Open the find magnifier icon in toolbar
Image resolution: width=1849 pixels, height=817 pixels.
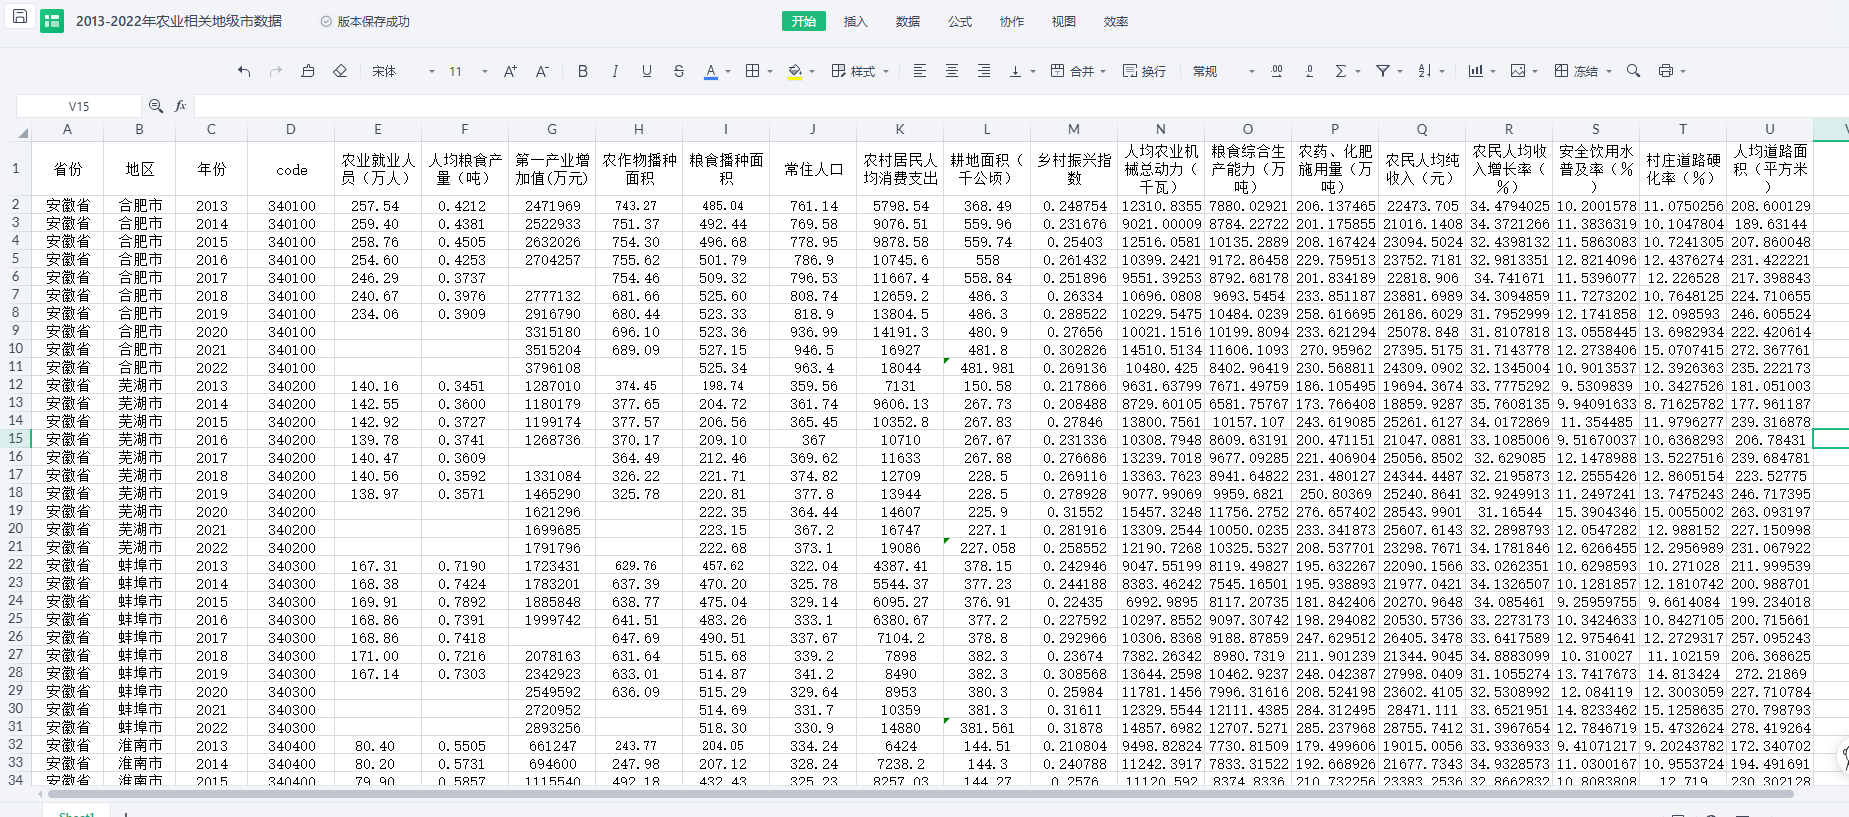click(x=1633, y=71)
